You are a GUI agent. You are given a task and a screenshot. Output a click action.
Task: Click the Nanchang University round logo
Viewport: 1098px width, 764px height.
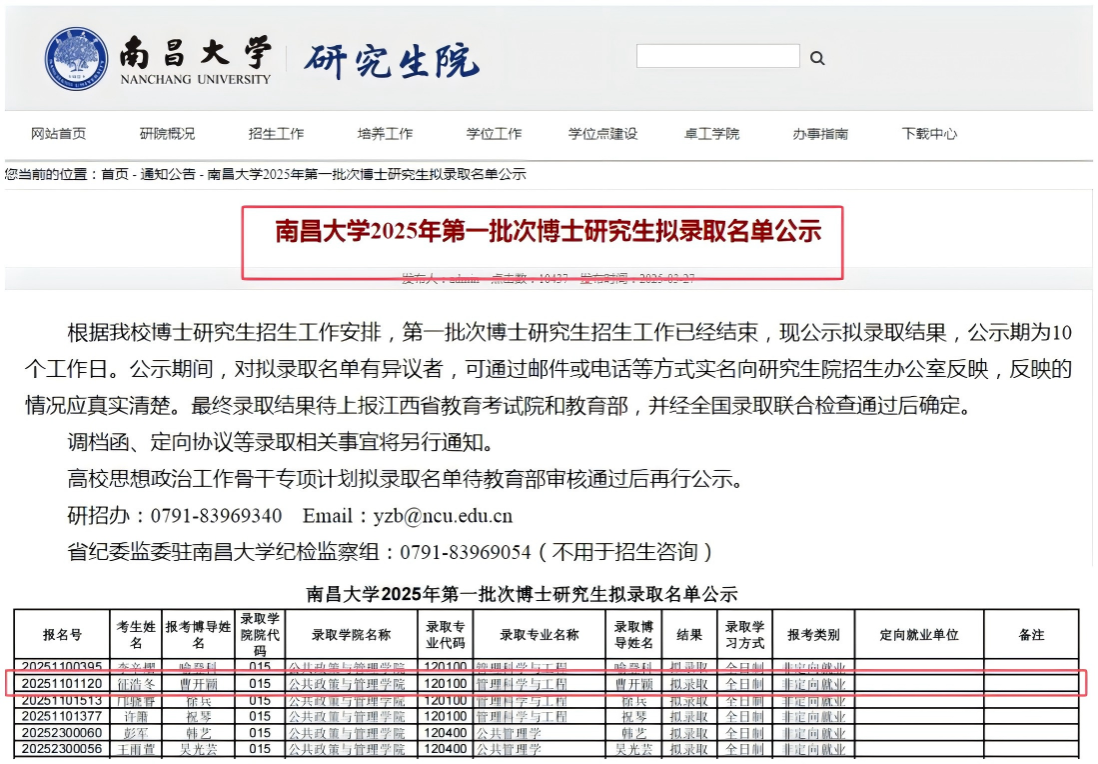click(x=76, y=58)
